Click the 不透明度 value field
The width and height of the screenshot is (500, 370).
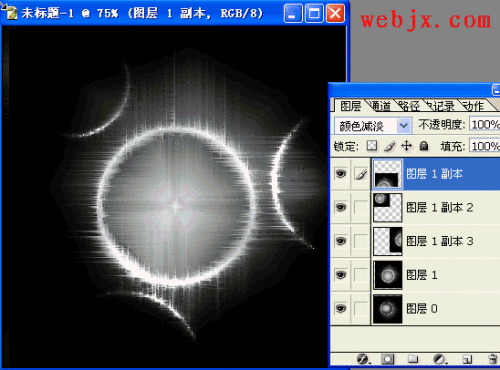[485, 124]
